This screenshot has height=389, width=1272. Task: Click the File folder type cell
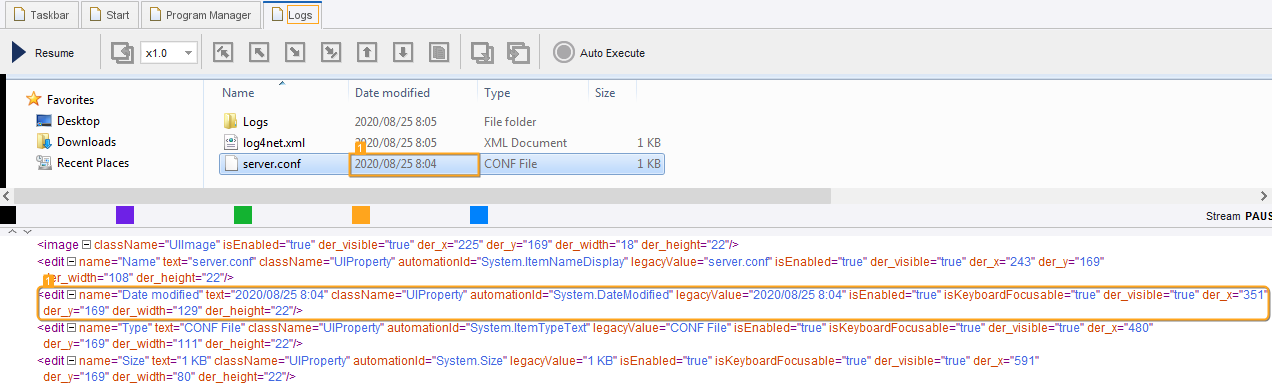510,122
